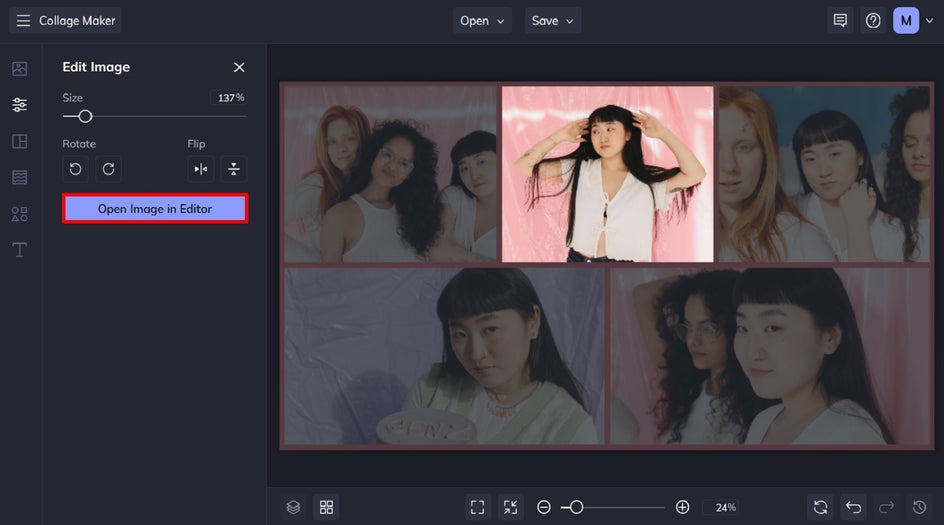This screenshot has height=525, width=944.
Task: Select the top-right collage photo
Action: [824, 174]
